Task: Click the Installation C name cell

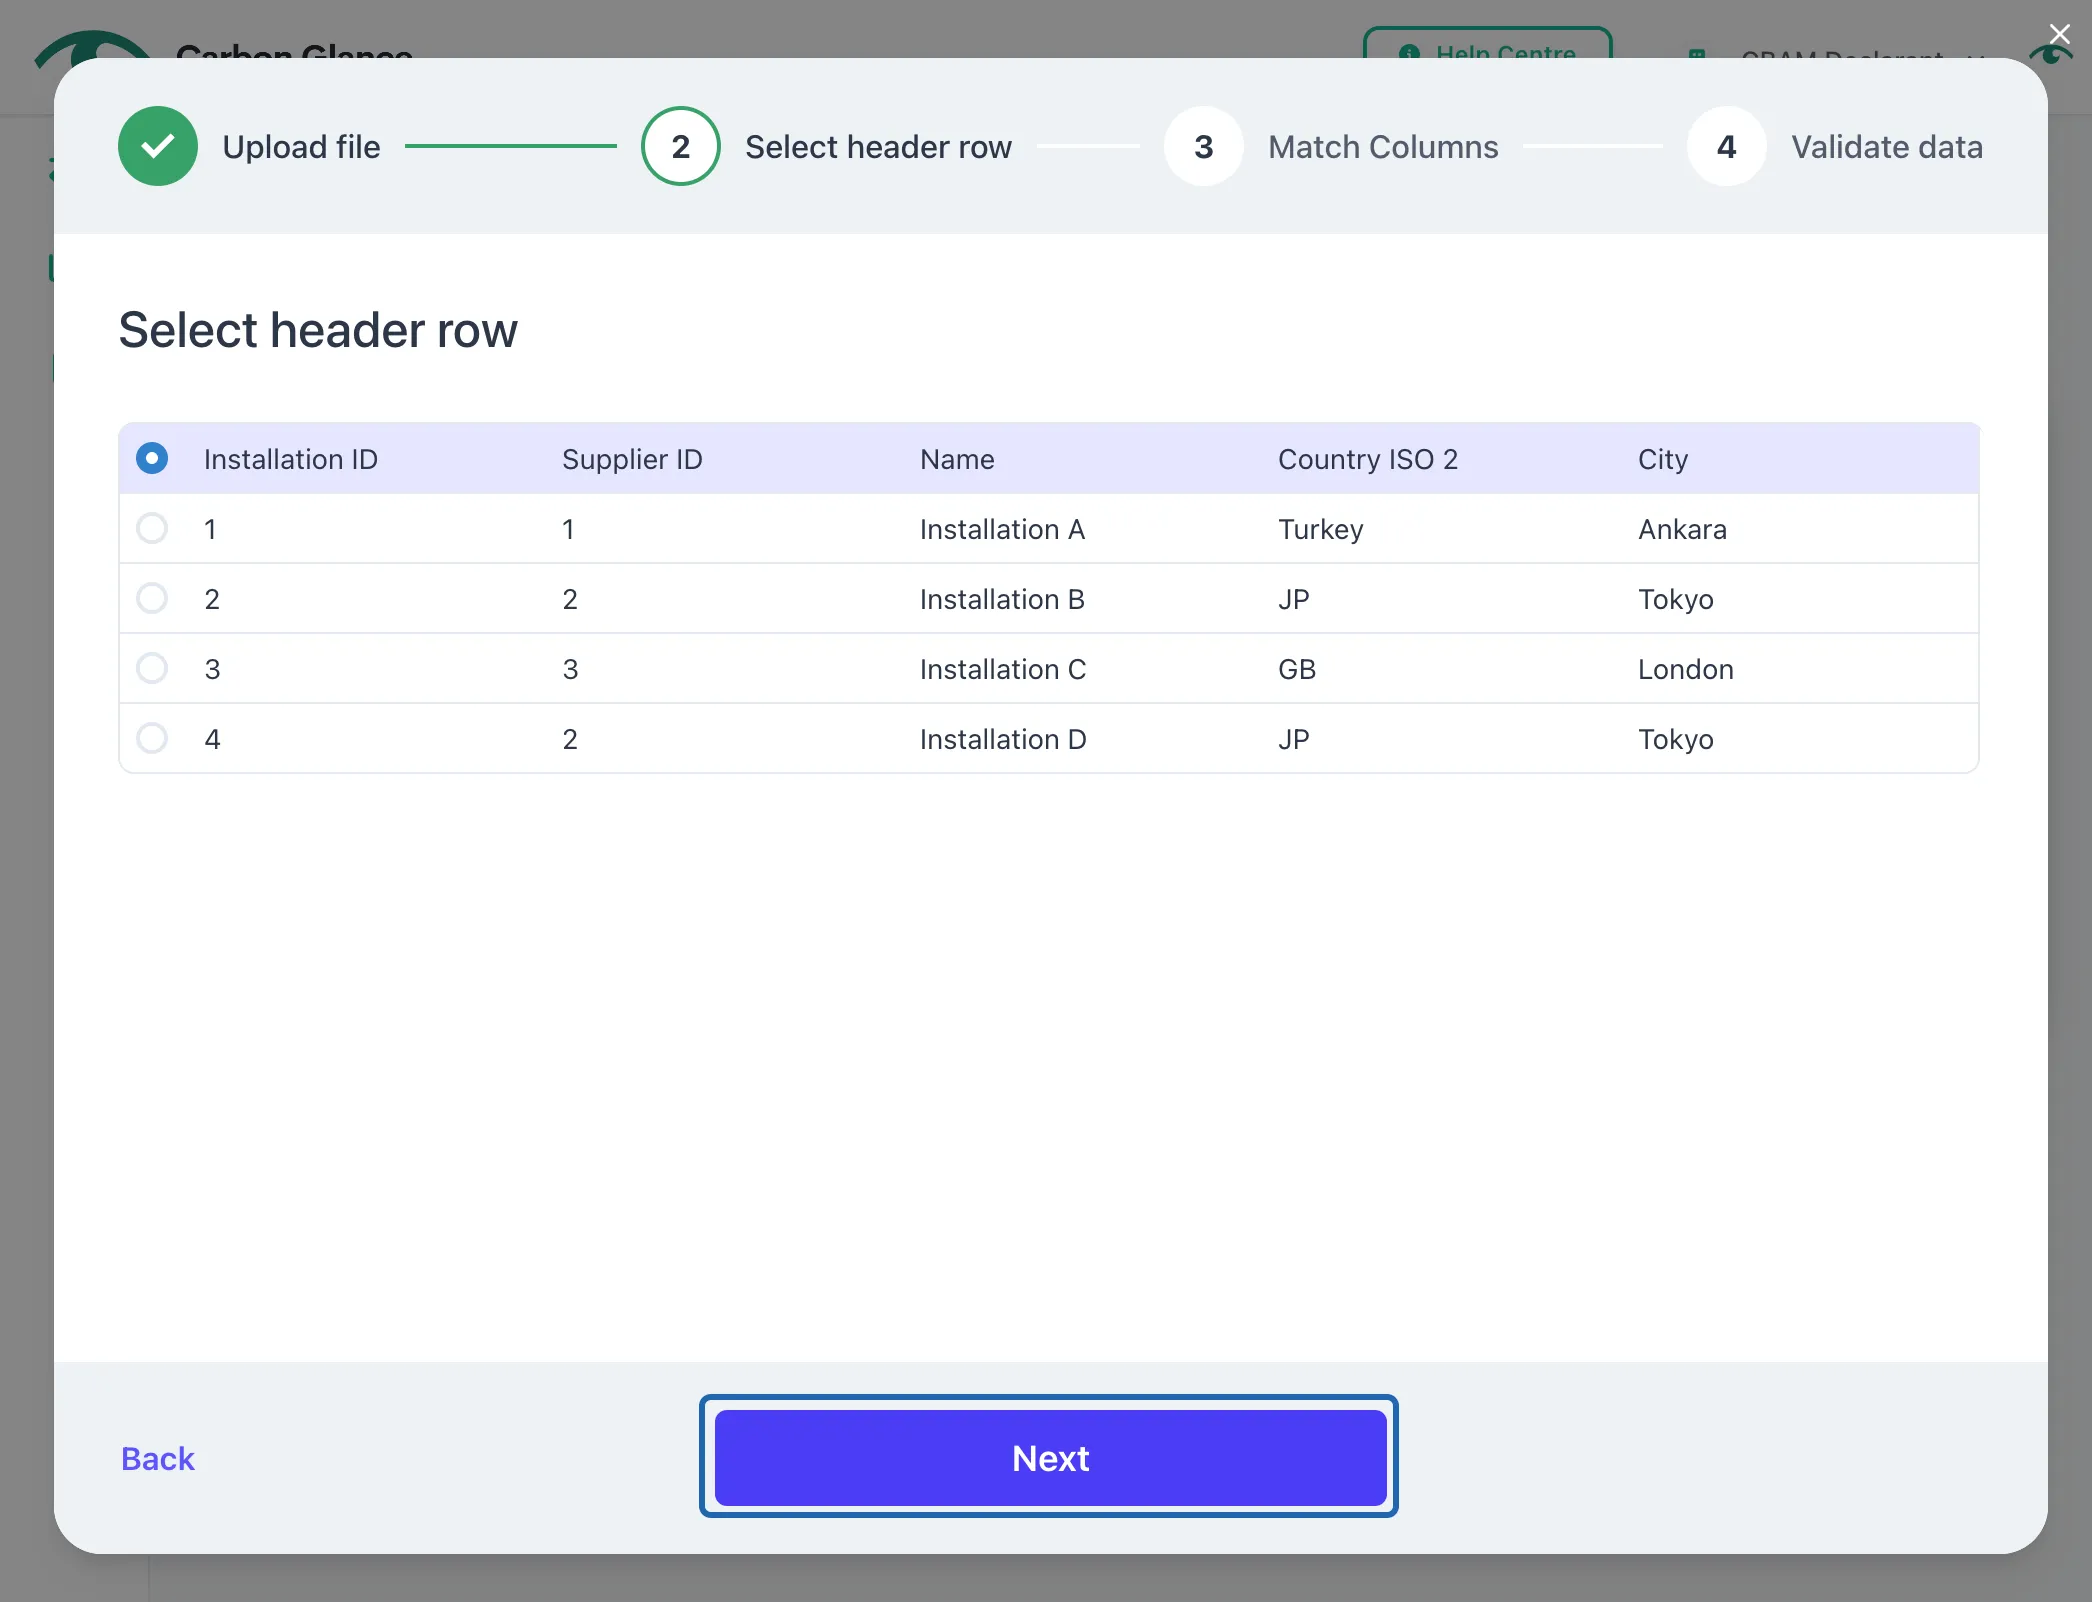Action: tap(1003, 669)
